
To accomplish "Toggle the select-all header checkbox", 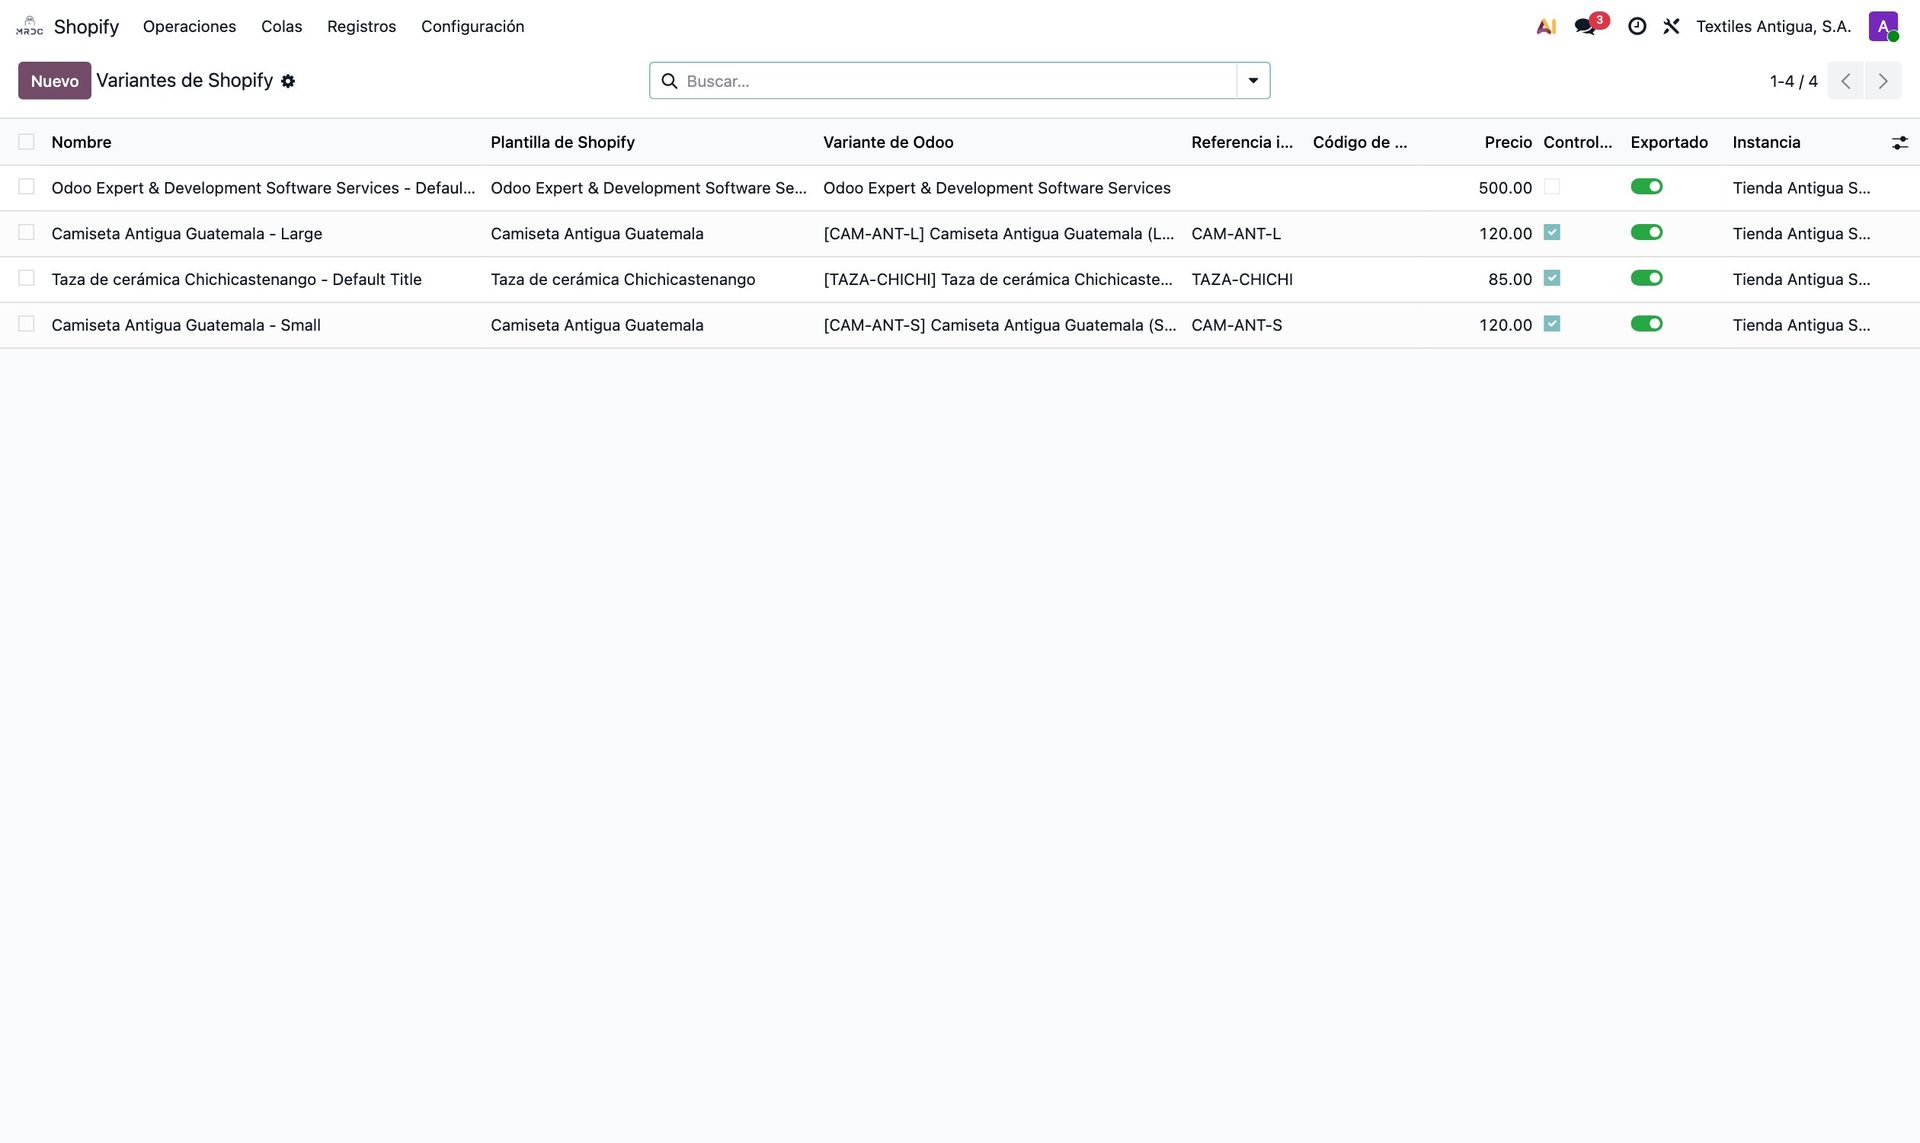I will [x=26, y=142].
